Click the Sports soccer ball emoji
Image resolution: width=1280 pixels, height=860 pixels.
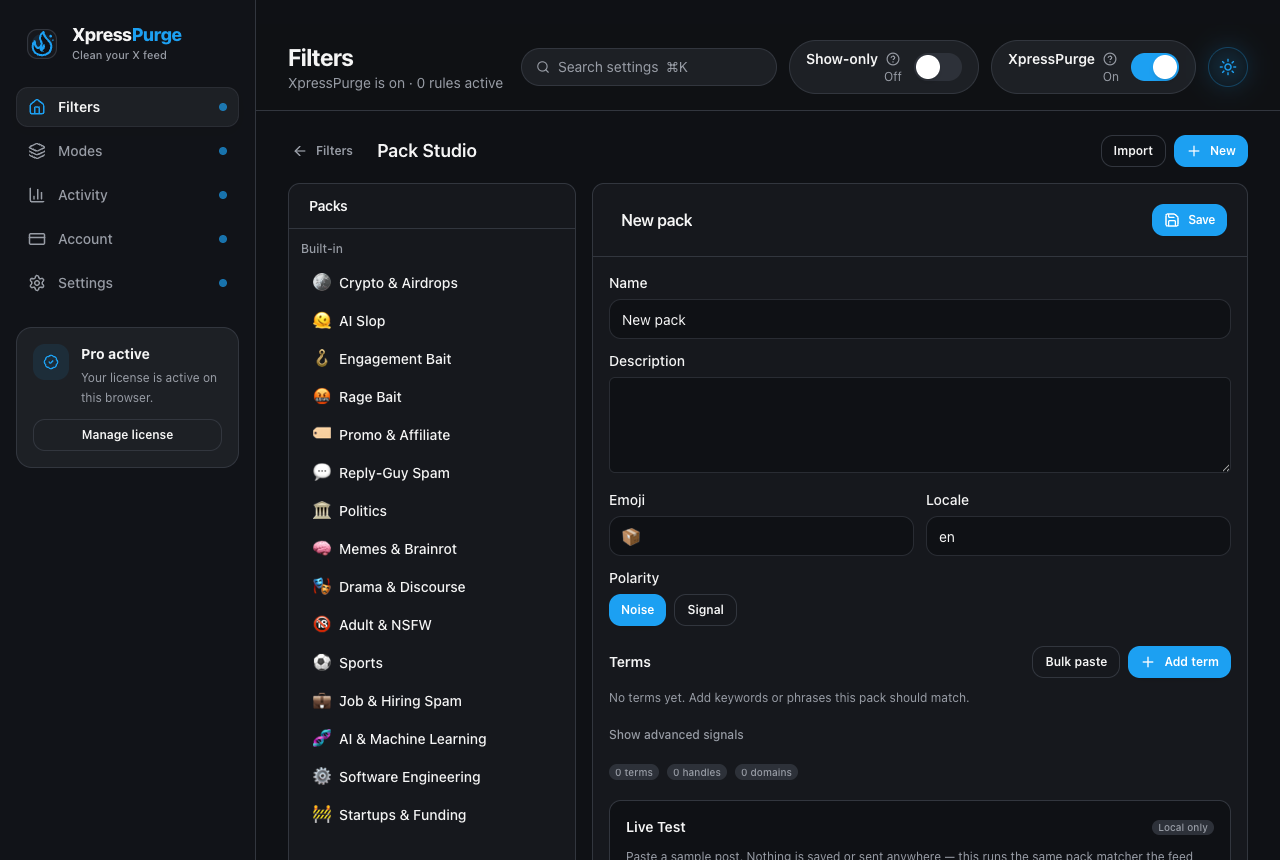[x=322, y=663]
